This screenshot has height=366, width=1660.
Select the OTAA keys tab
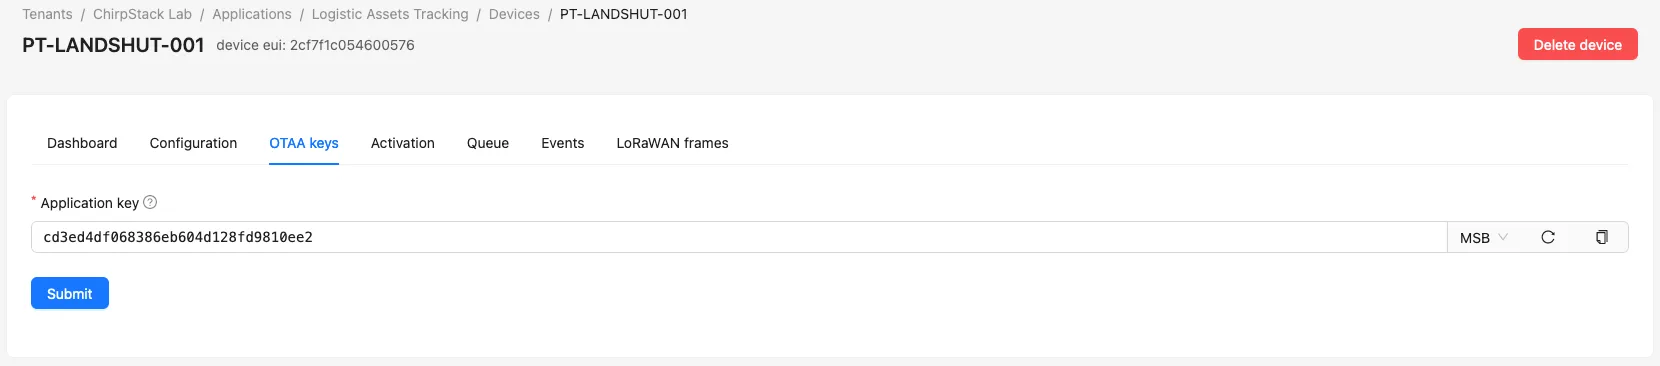(x=304, y=143)
